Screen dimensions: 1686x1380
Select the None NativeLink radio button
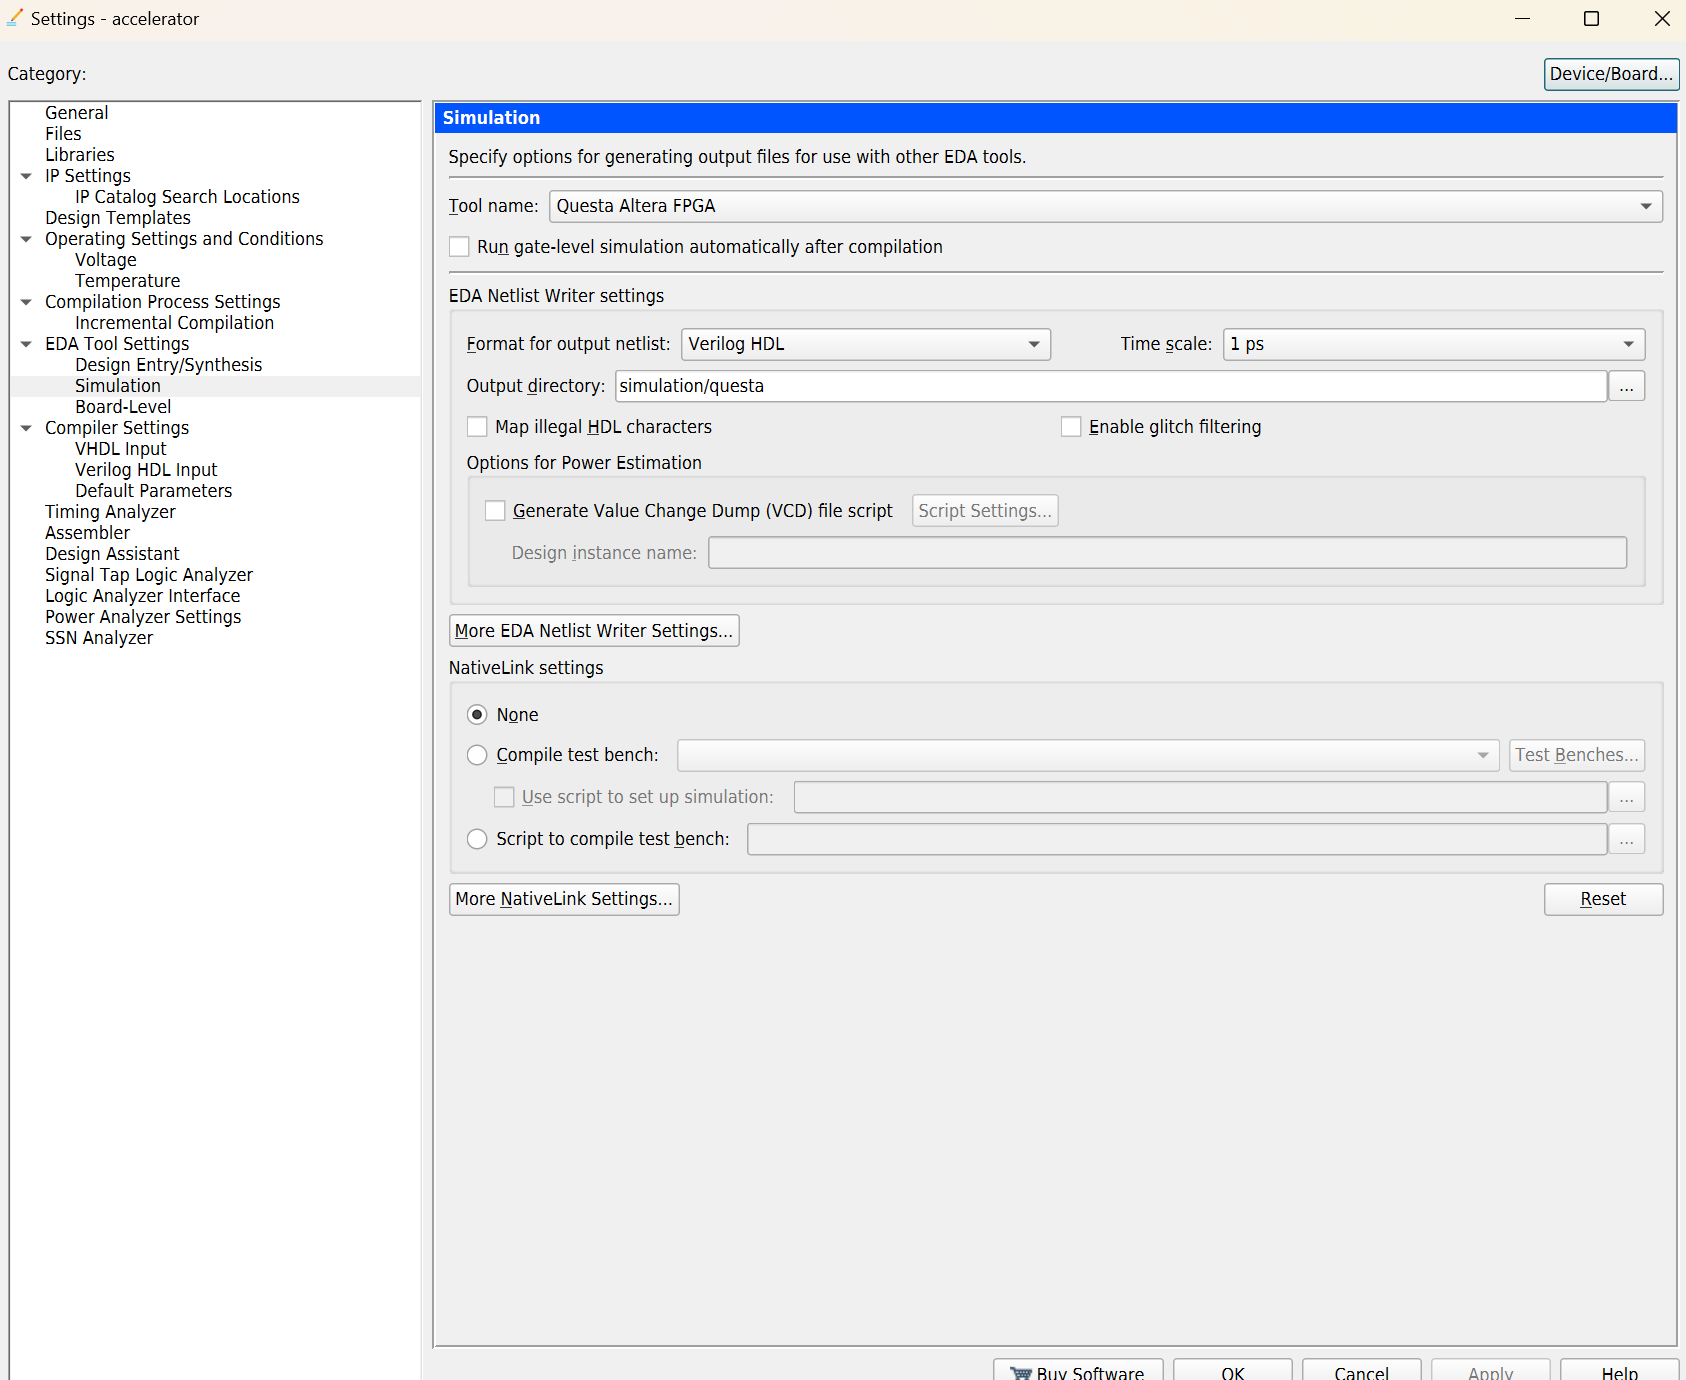click(477, 715)
